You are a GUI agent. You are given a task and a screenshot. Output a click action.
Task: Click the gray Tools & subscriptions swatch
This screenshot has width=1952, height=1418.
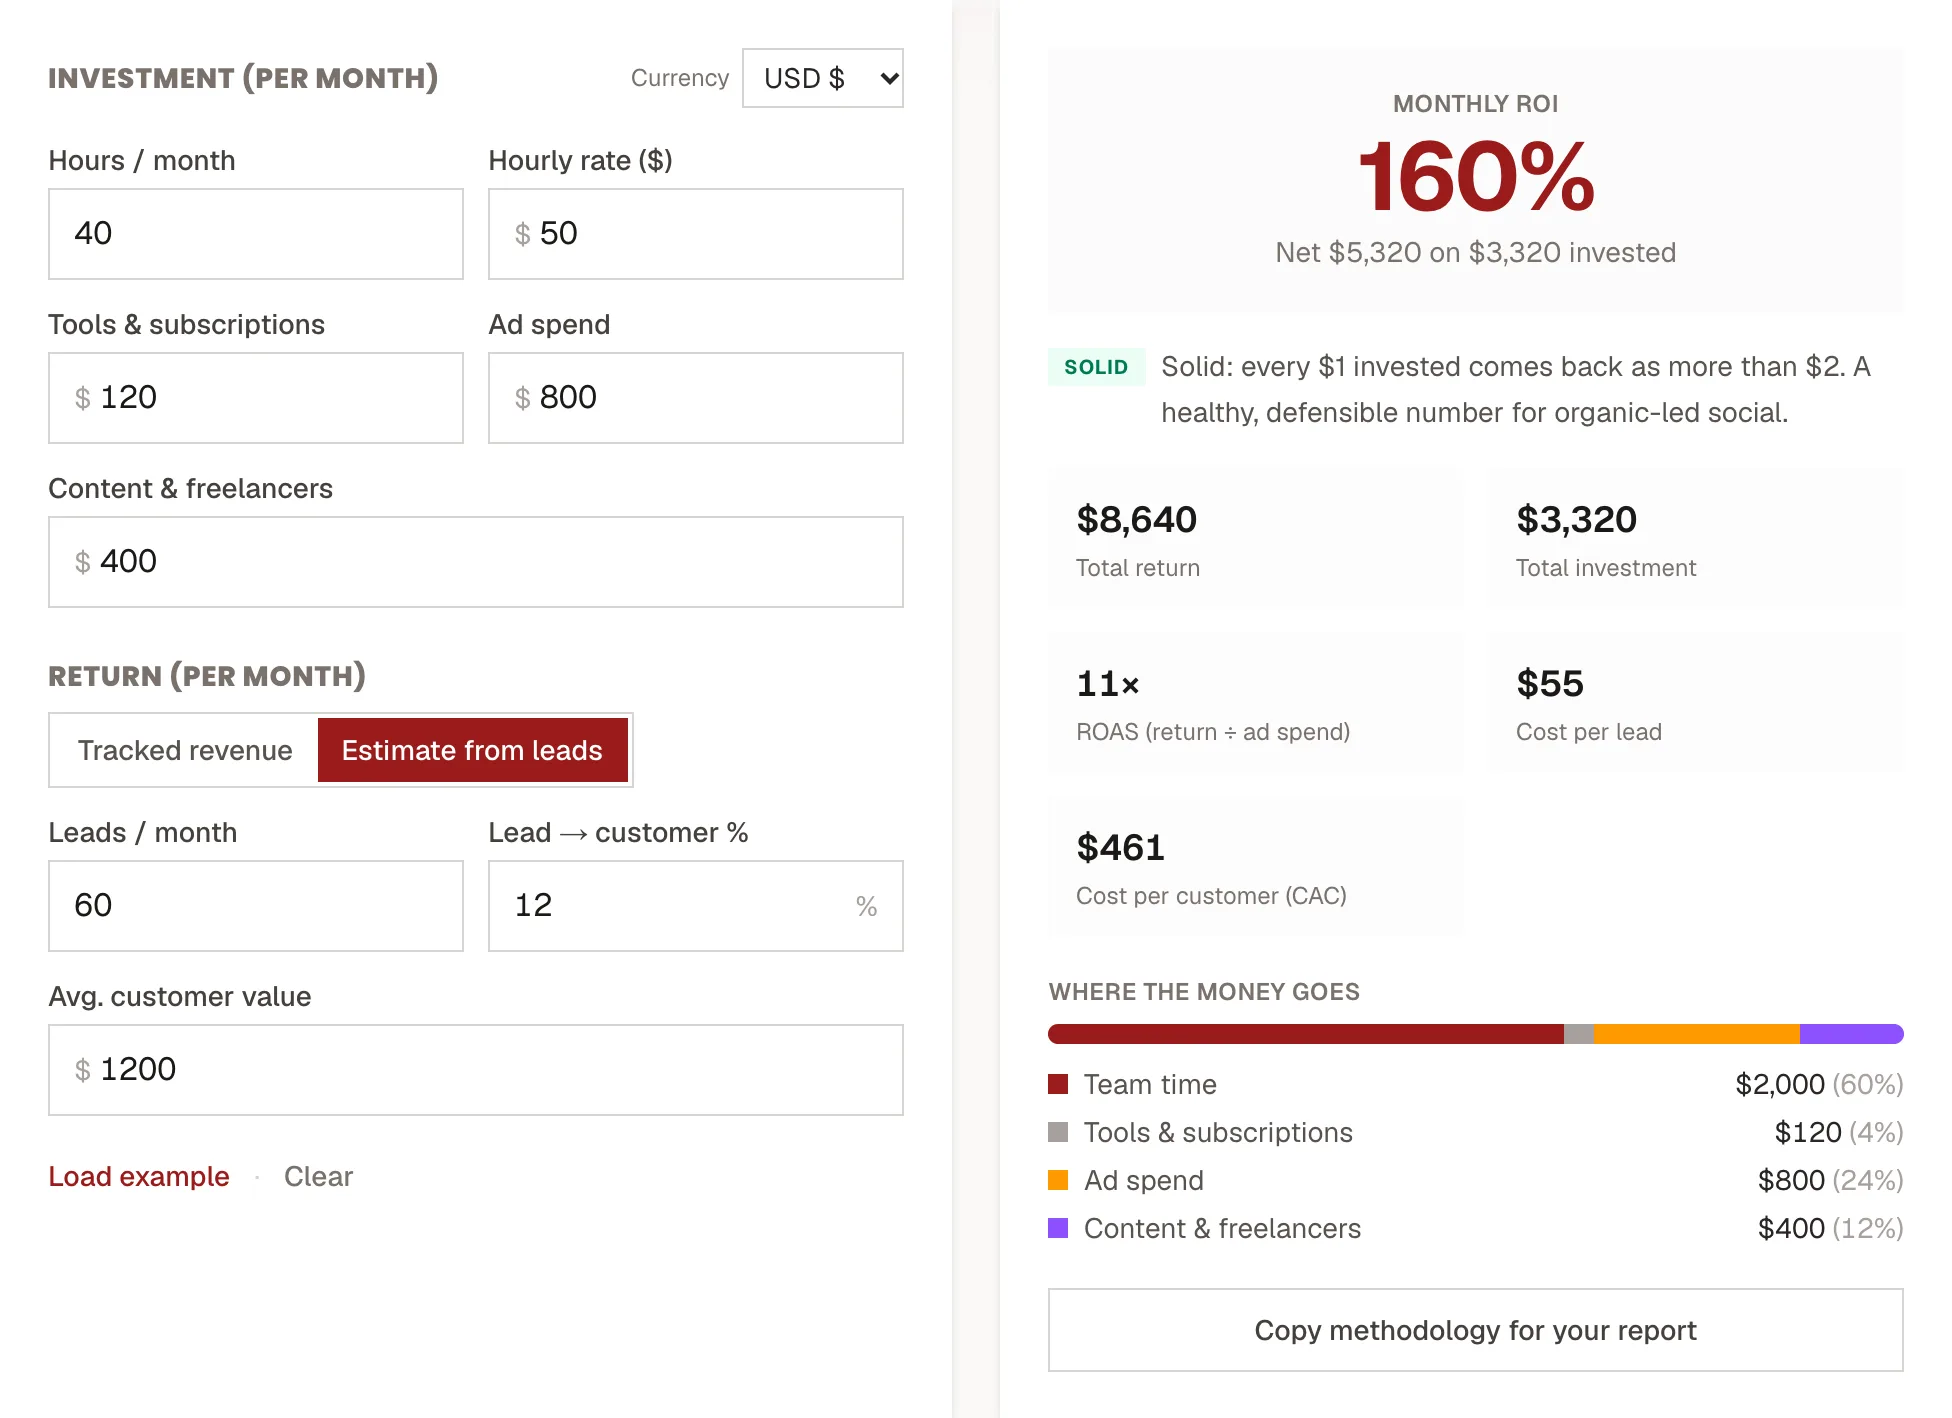pos(1058,1132)
